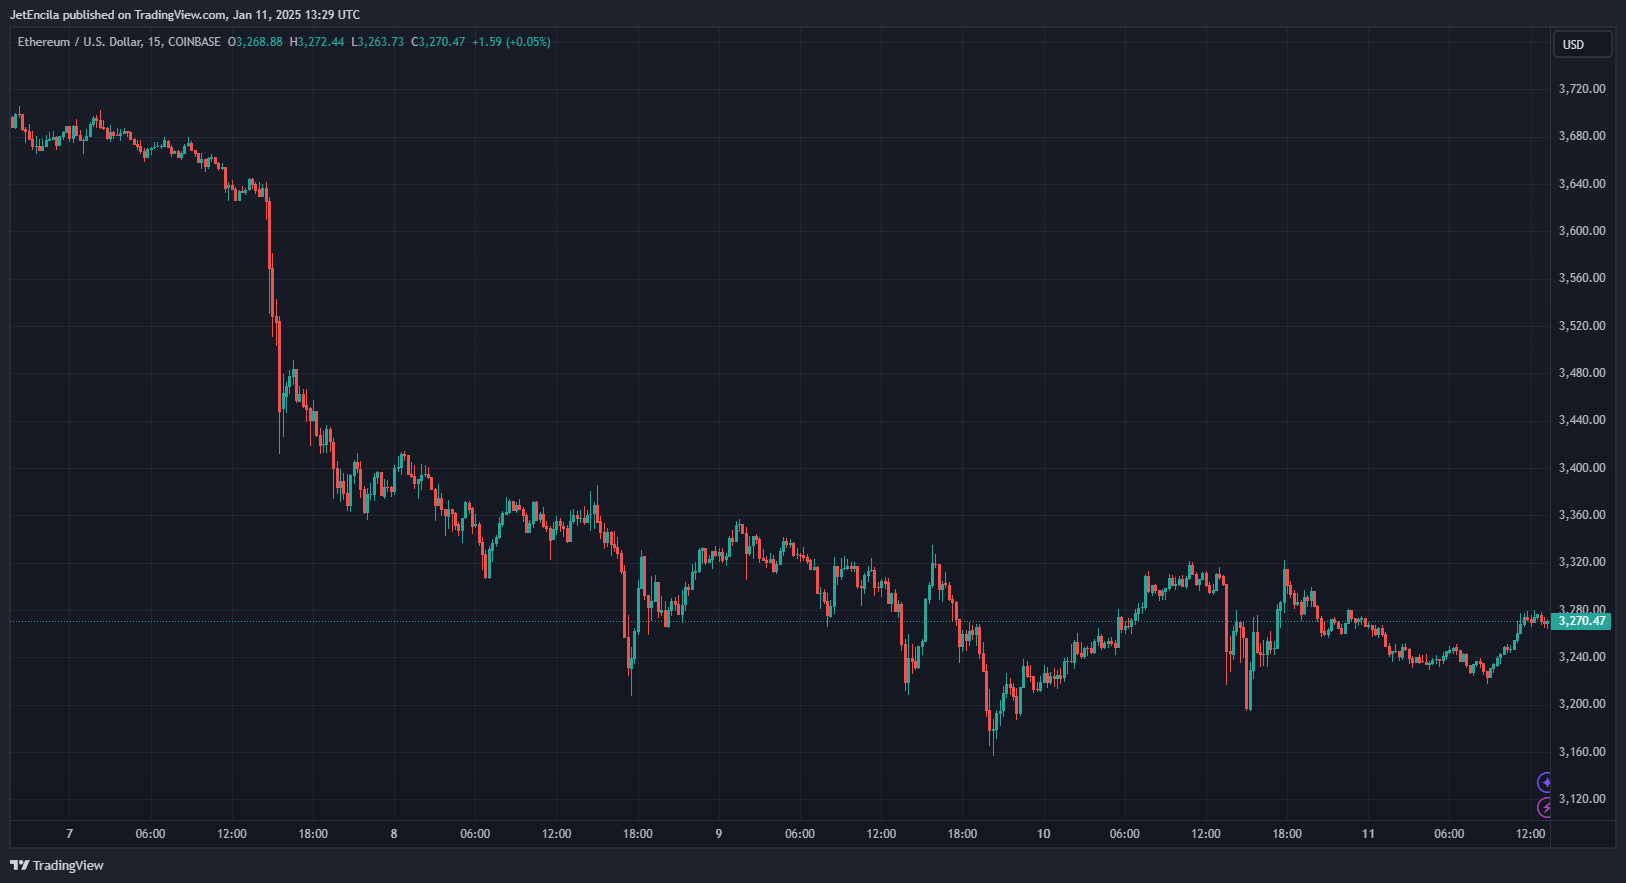The width and height of the screenshot is (1626, 883).
Task: Click date label 8 on time axis
Action: point(394,834)
